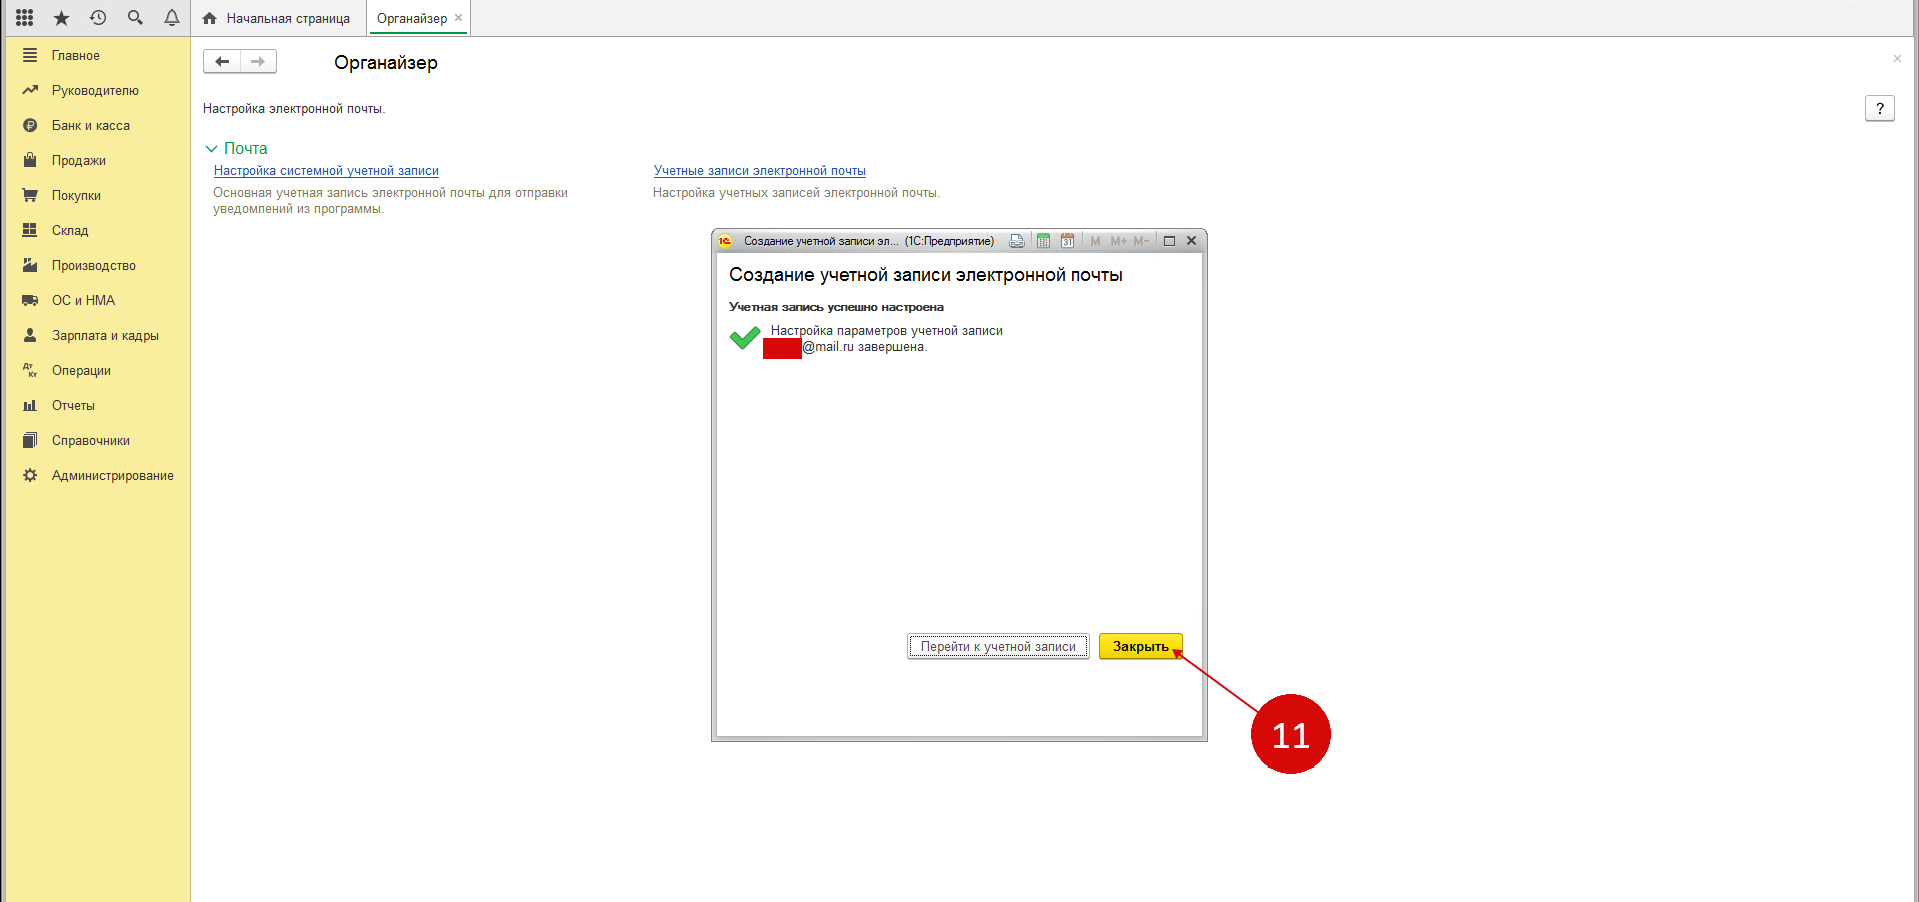Open the Администрирование section
The height and width of the screenshot is (902, 1919).
[97, 475]
